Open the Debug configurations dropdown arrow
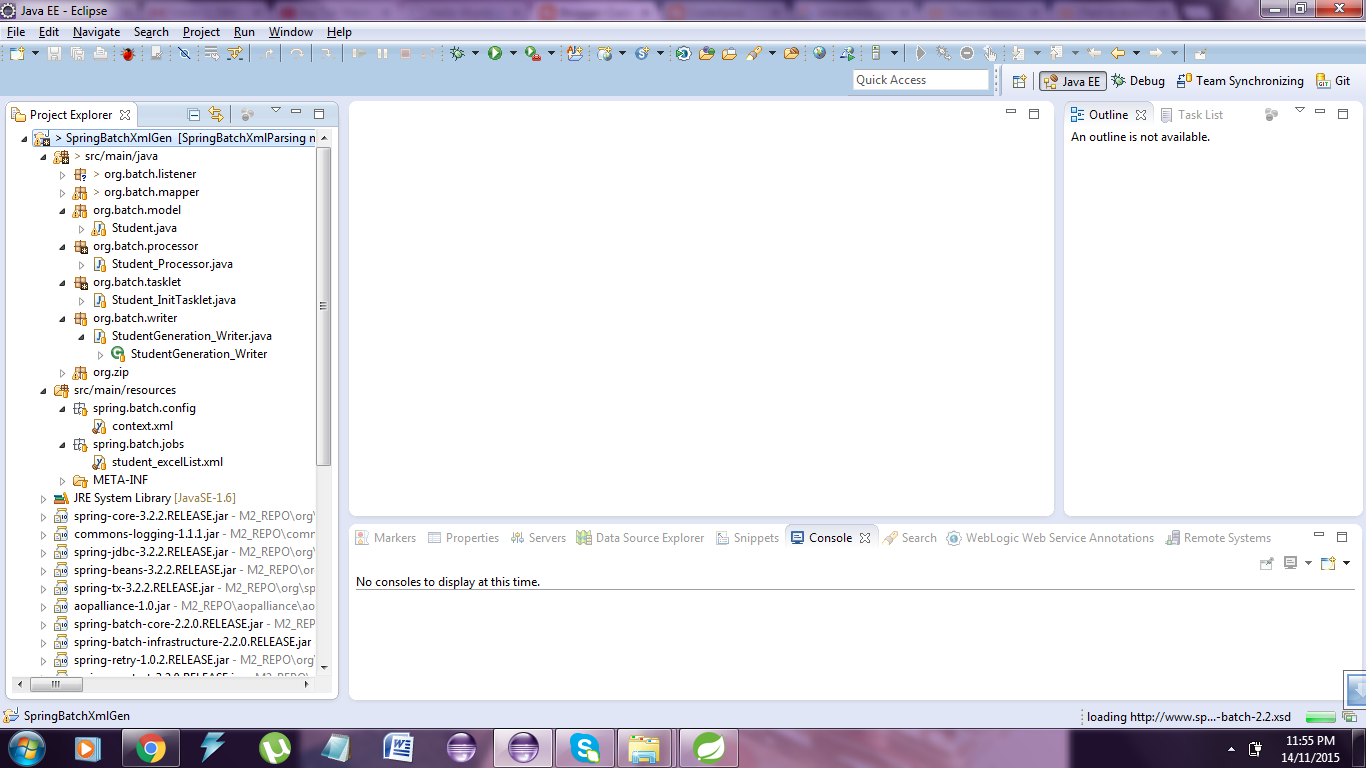 [x=475, y=53]
